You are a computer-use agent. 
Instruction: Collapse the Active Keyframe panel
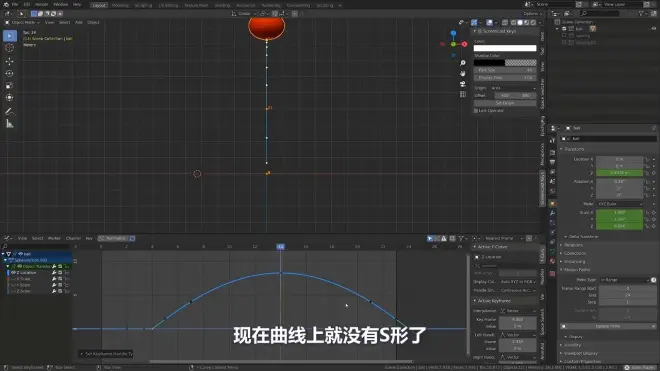pos(475,301)
